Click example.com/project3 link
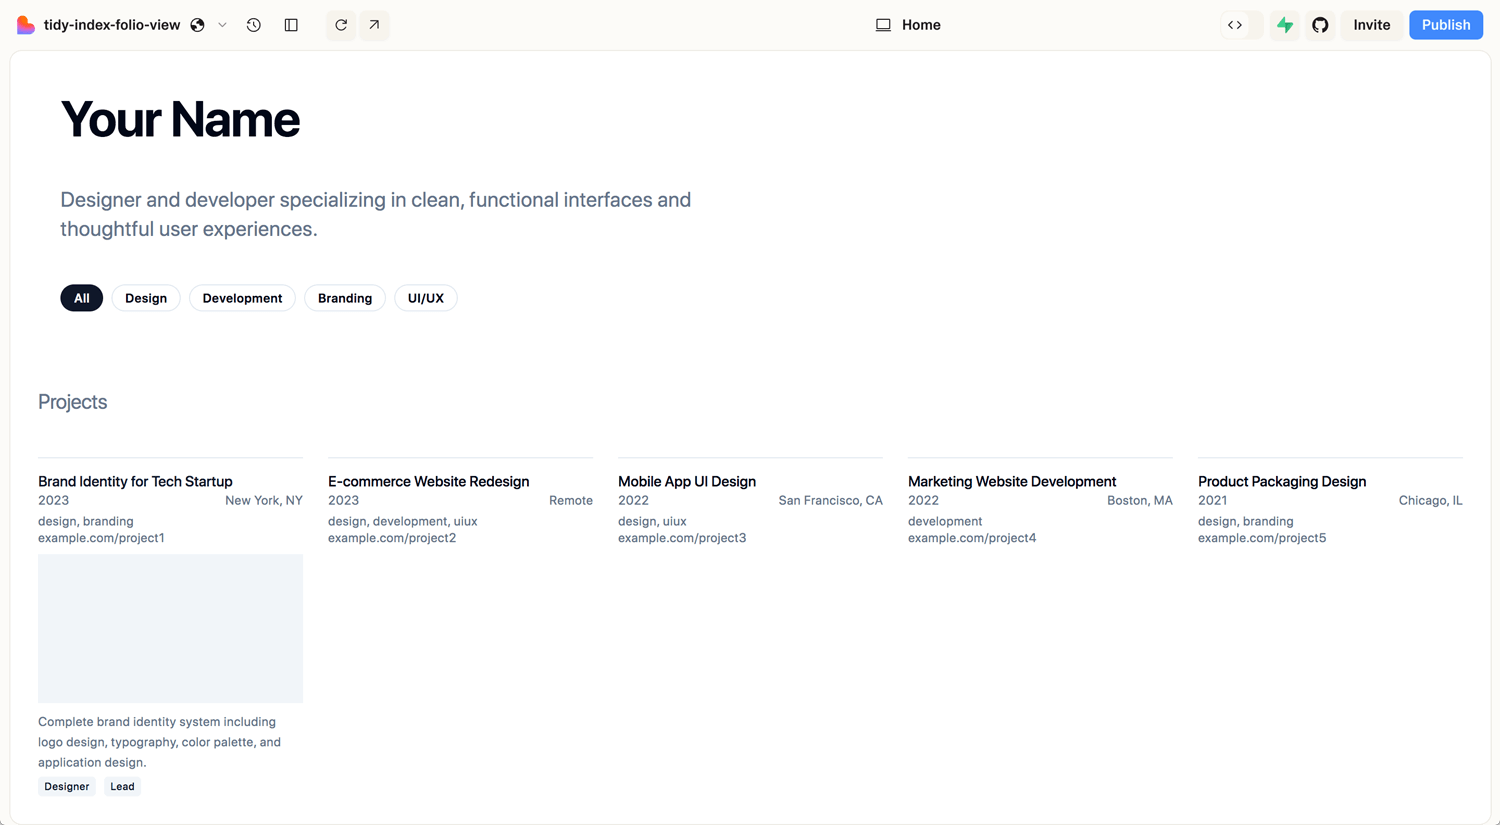The height and width of the screenshot is (825, 1500). click(682, 538)
